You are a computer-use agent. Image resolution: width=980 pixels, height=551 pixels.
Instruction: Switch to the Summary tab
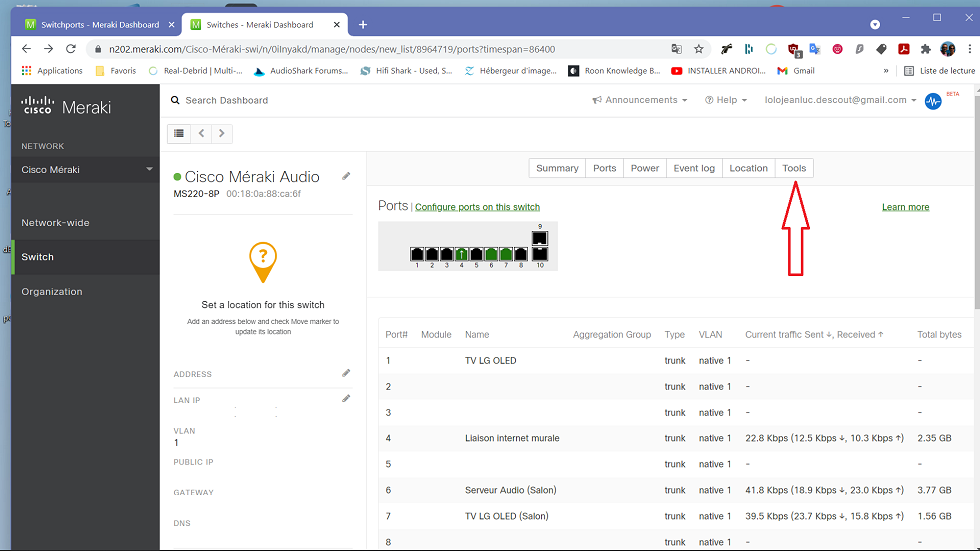tap(557, 168)
